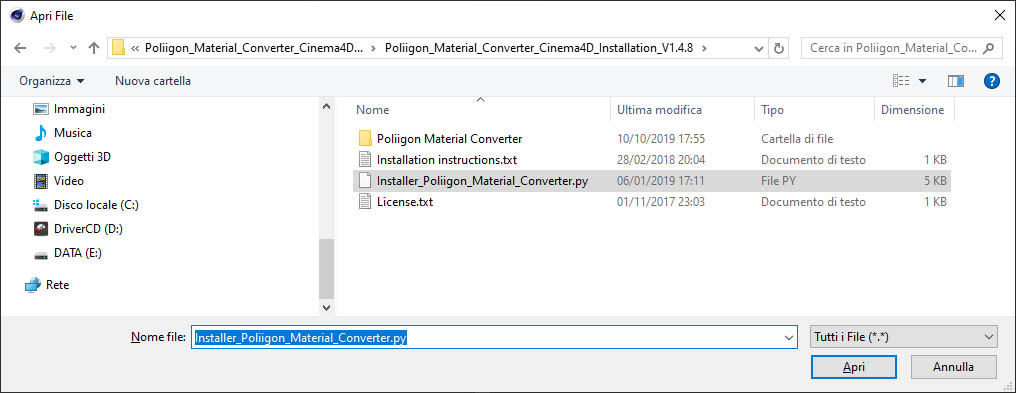Expand the Nome file dropdown arrow
The height and width of the screenshot is (393, 1016).
[789, 337]
